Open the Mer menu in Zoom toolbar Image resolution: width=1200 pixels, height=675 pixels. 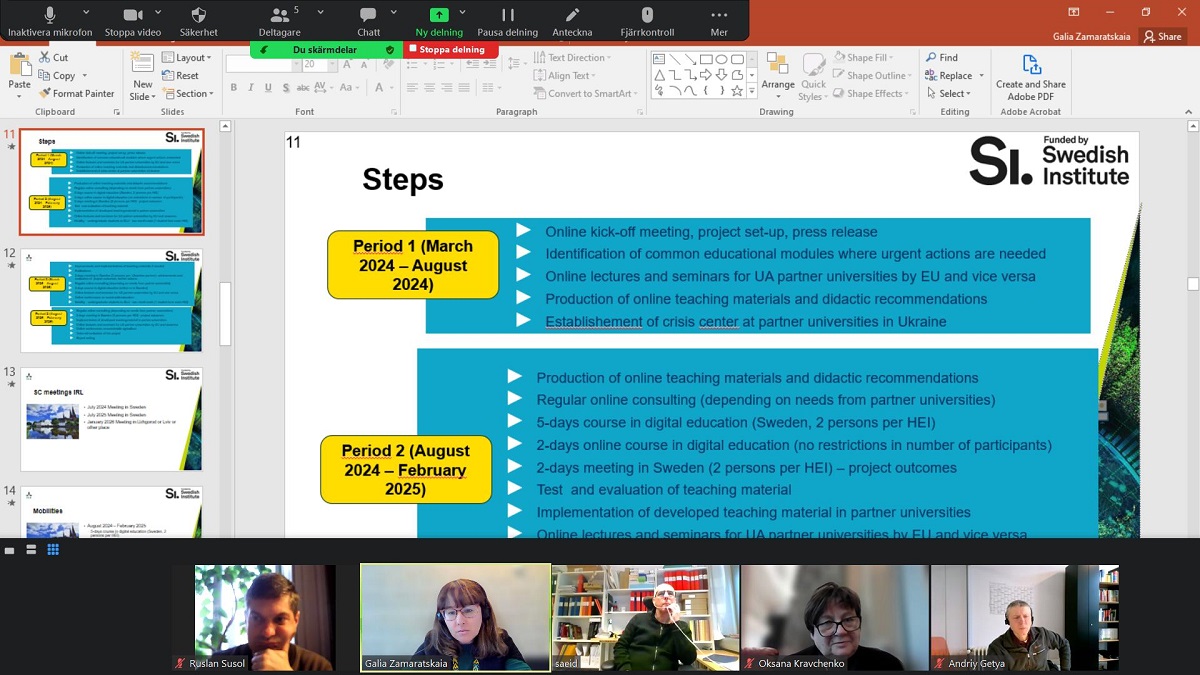(x=719, y=15)
